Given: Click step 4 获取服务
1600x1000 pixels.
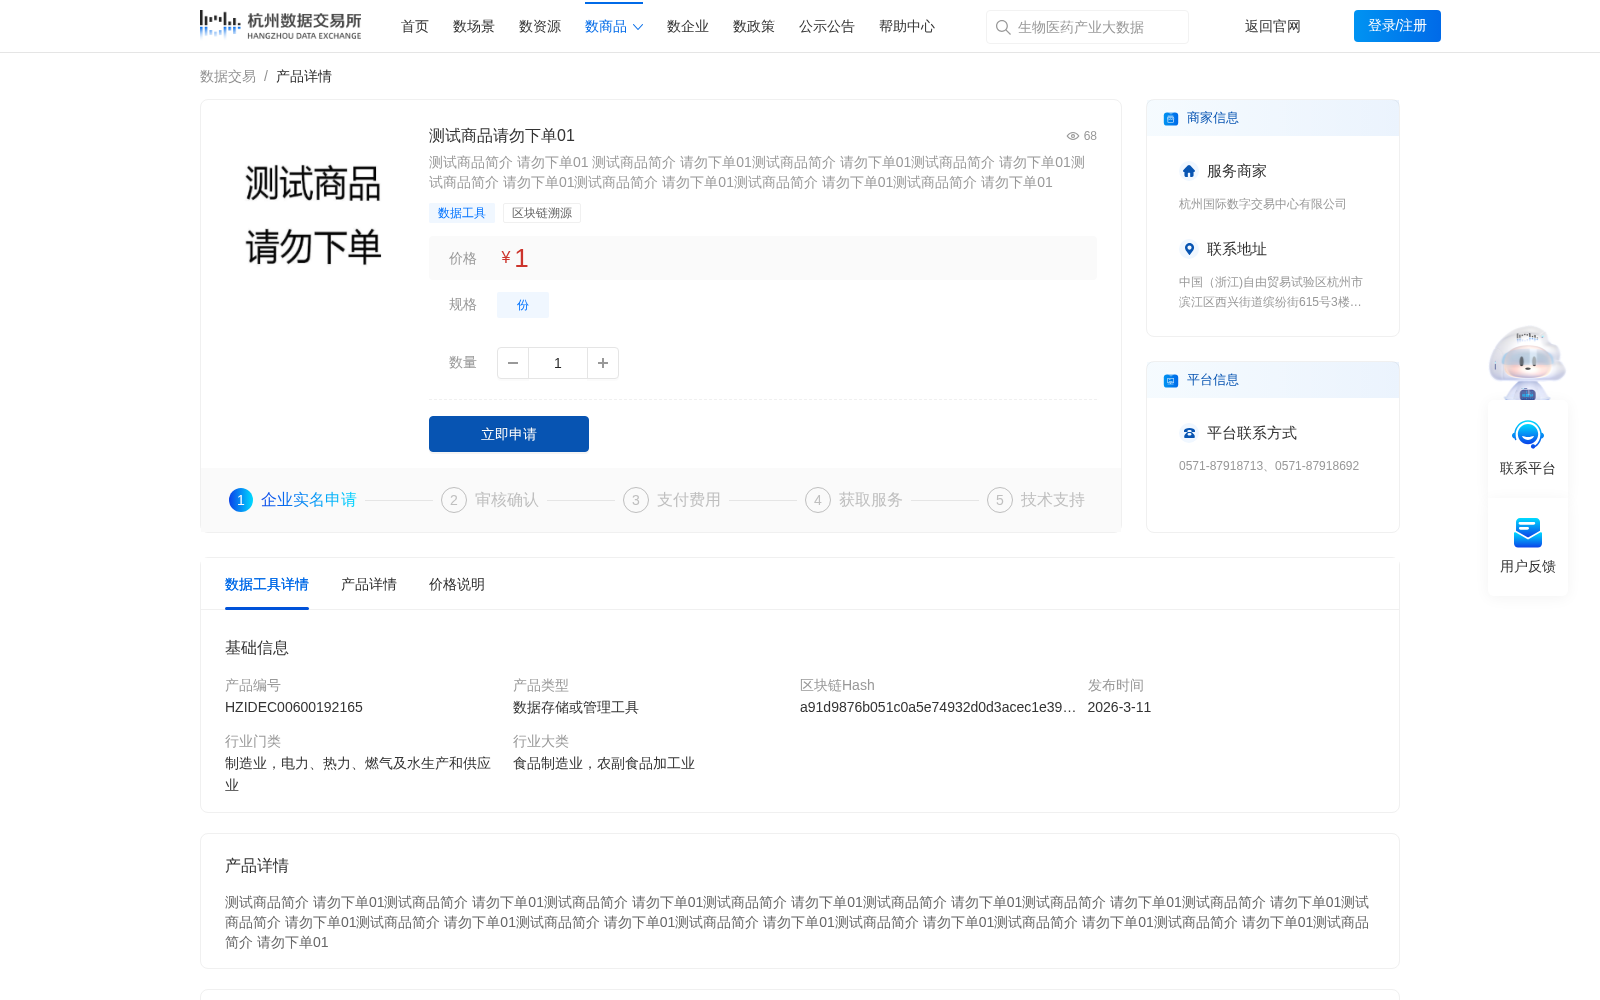Looking at the screenshot, I should 854,500.
